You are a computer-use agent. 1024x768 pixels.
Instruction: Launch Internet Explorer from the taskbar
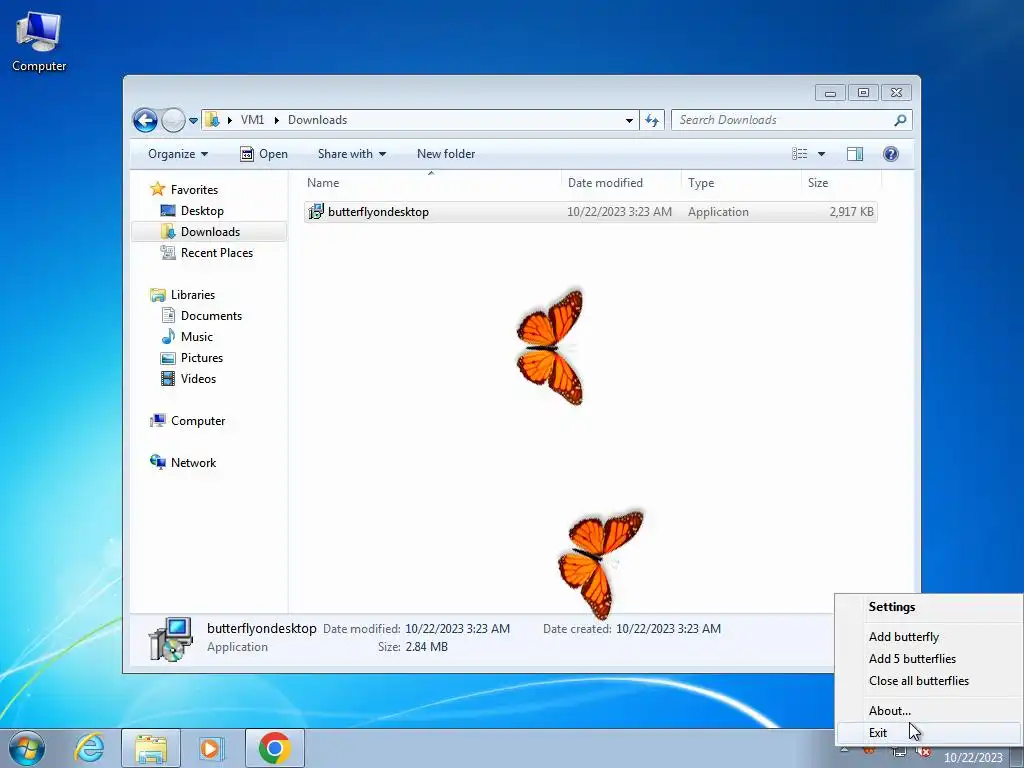(89, 748)
